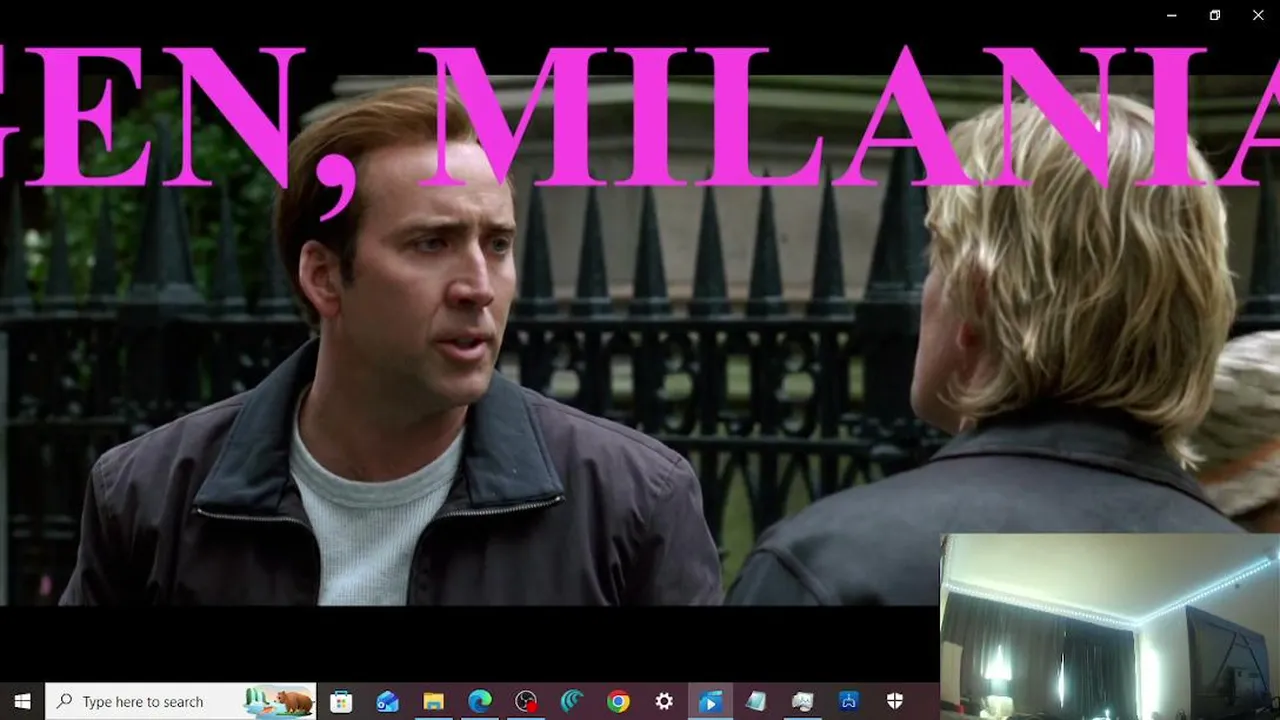Open the monitor-picture taskbar app icon

pos(802,702)
